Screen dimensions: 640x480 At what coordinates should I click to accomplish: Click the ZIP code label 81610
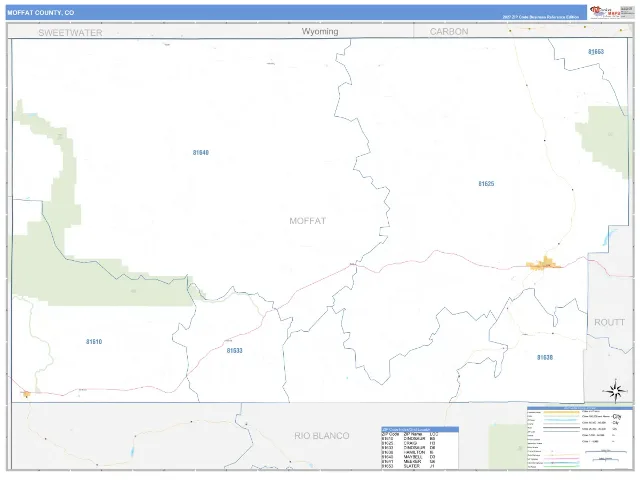tap(94, 342)
